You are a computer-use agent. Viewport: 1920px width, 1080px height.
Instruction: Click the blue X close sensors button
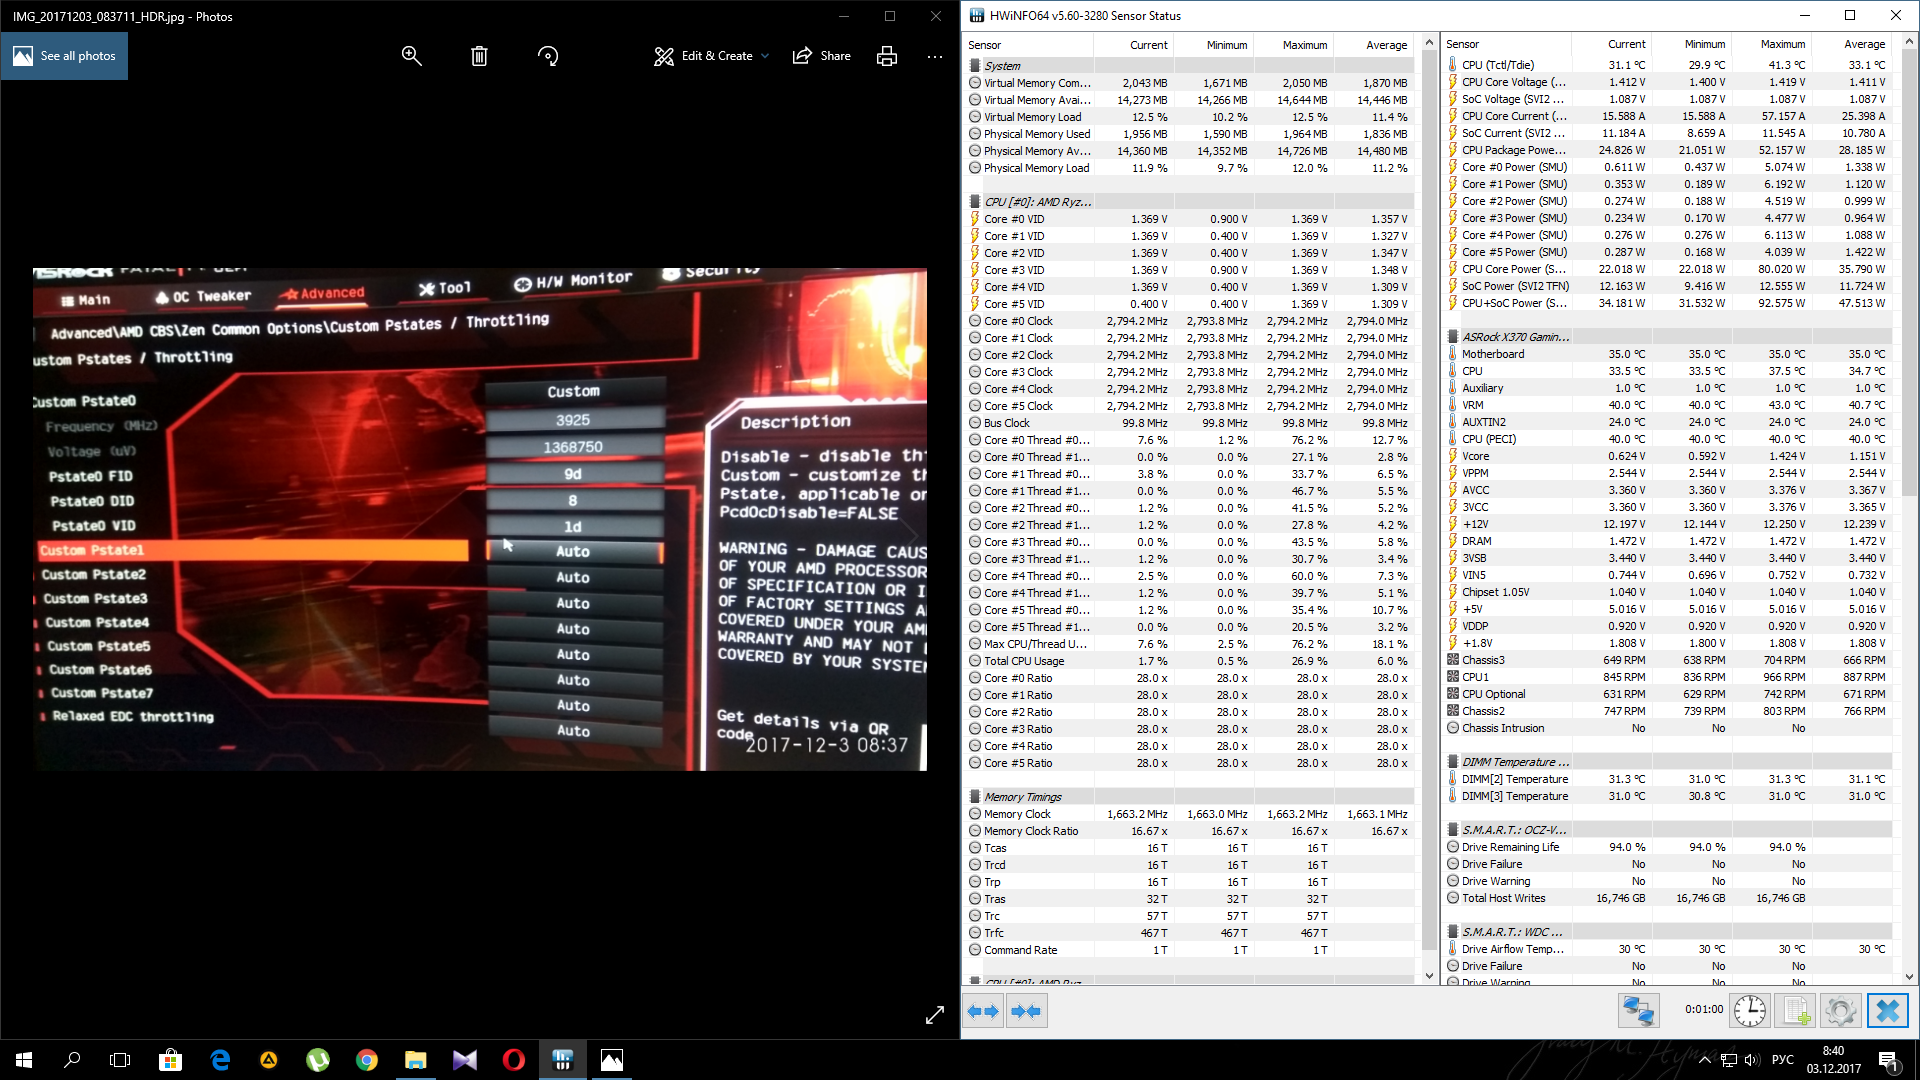(x=1888, y=1011)
